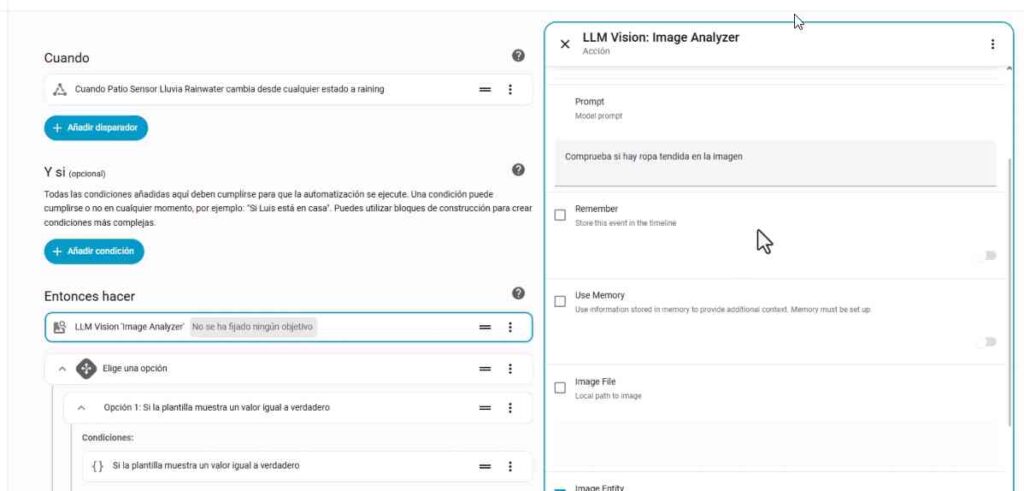Close the LLM Vision Image Analyzer panel
Viewport: 1024px width, 491px height.
pos(565,44)
